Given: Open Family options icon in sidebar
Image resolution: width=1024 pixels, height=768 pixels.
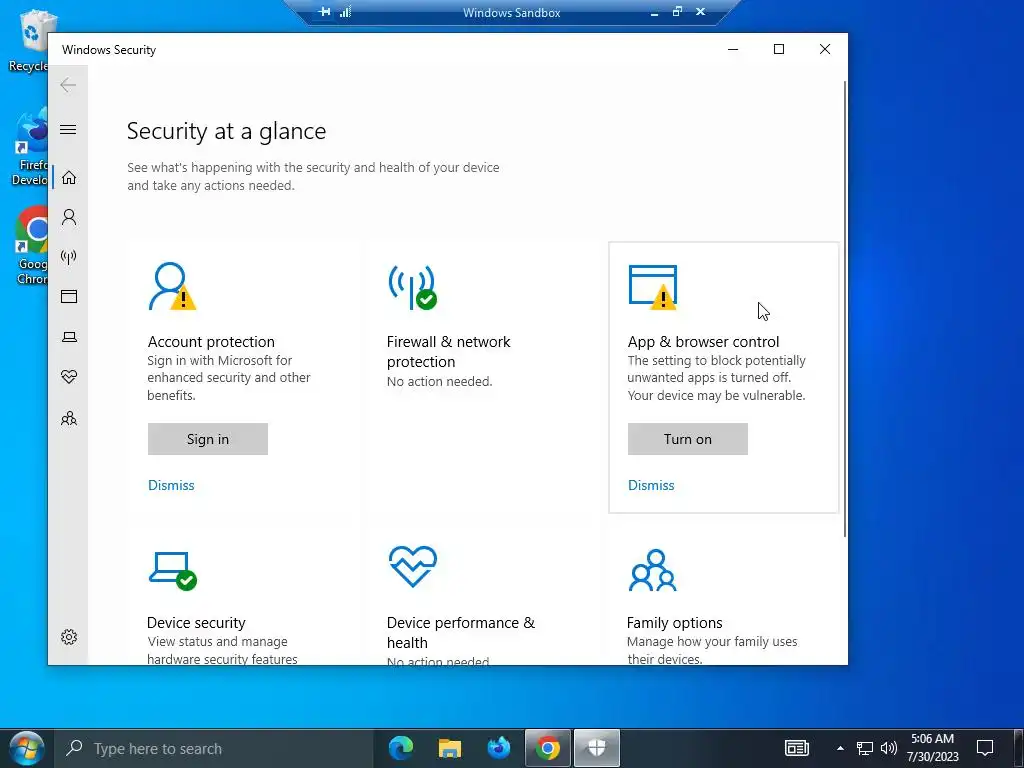Looking at the screenshot, I should (69, 418).
